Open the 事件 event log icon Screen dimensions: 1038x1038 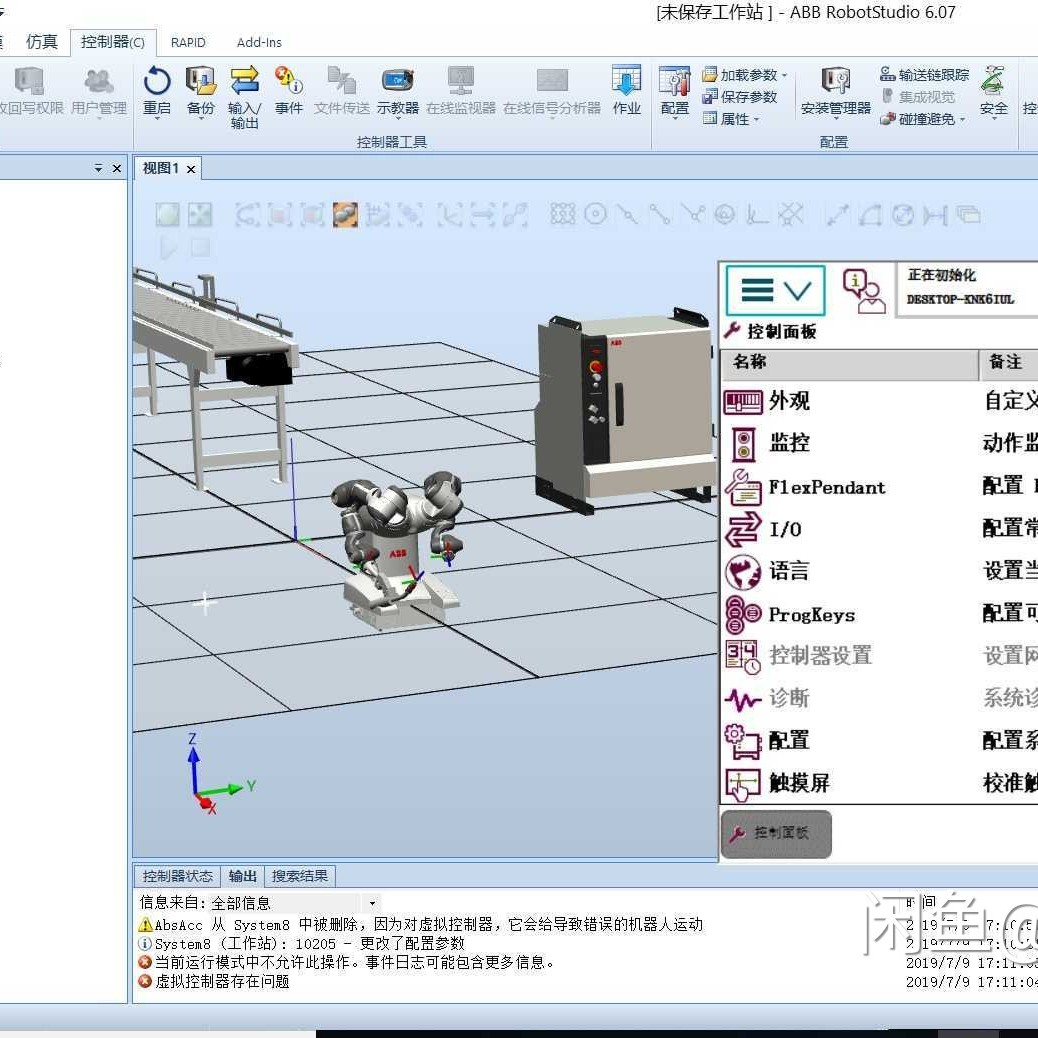point(289,91)
